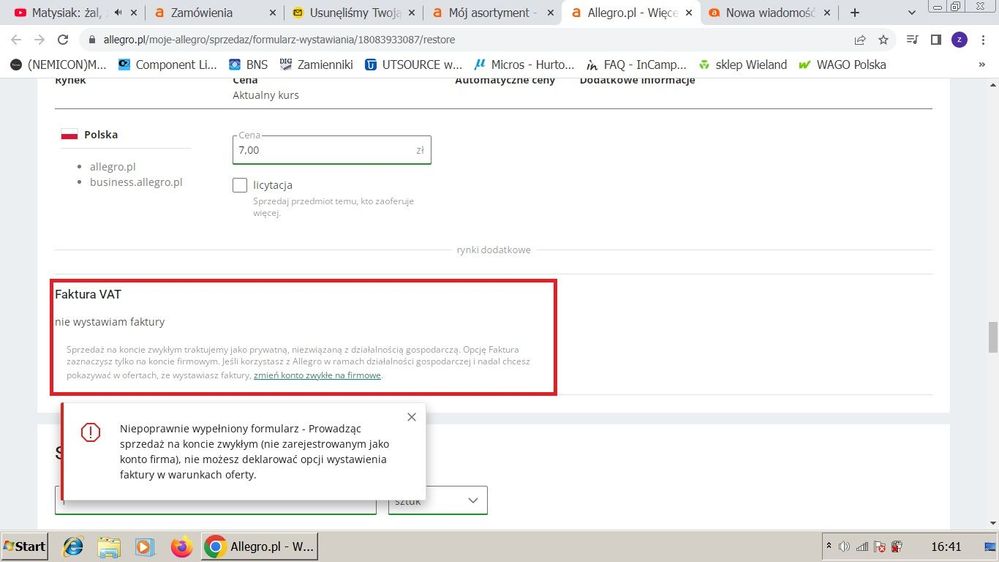Open the tab search chevron dropdown
The width and height of the screenshot is (999, 562).
(911, 13)
